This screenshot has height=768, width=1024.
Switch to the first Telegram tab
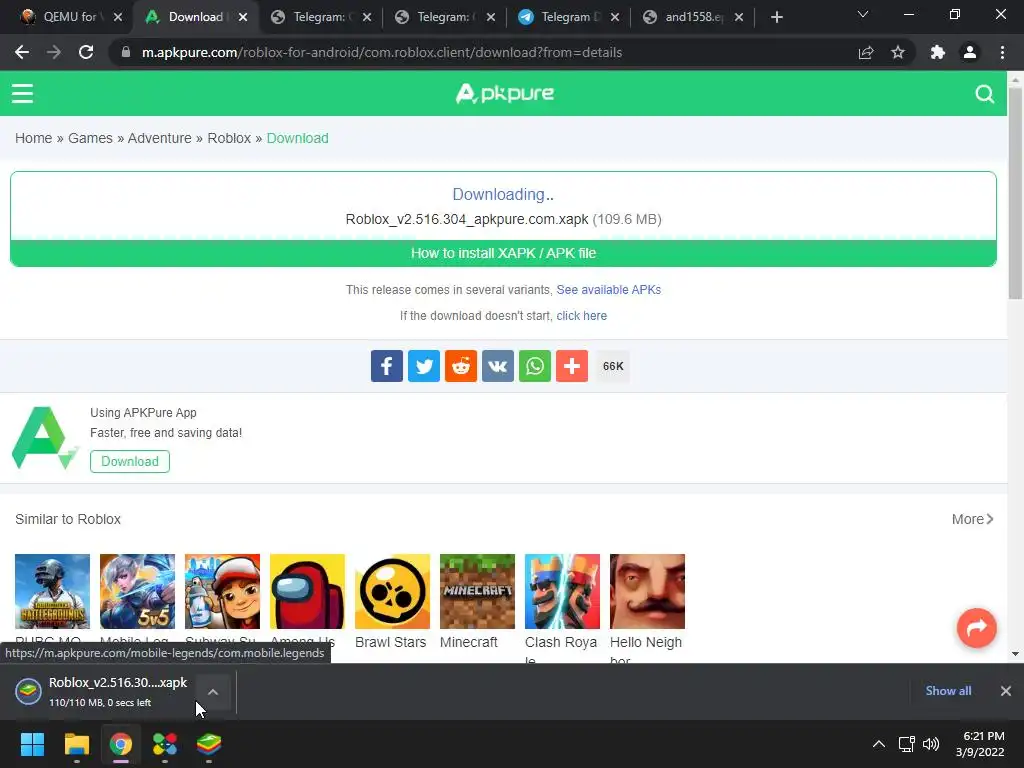pyautogui.click(x=320, y=17)
